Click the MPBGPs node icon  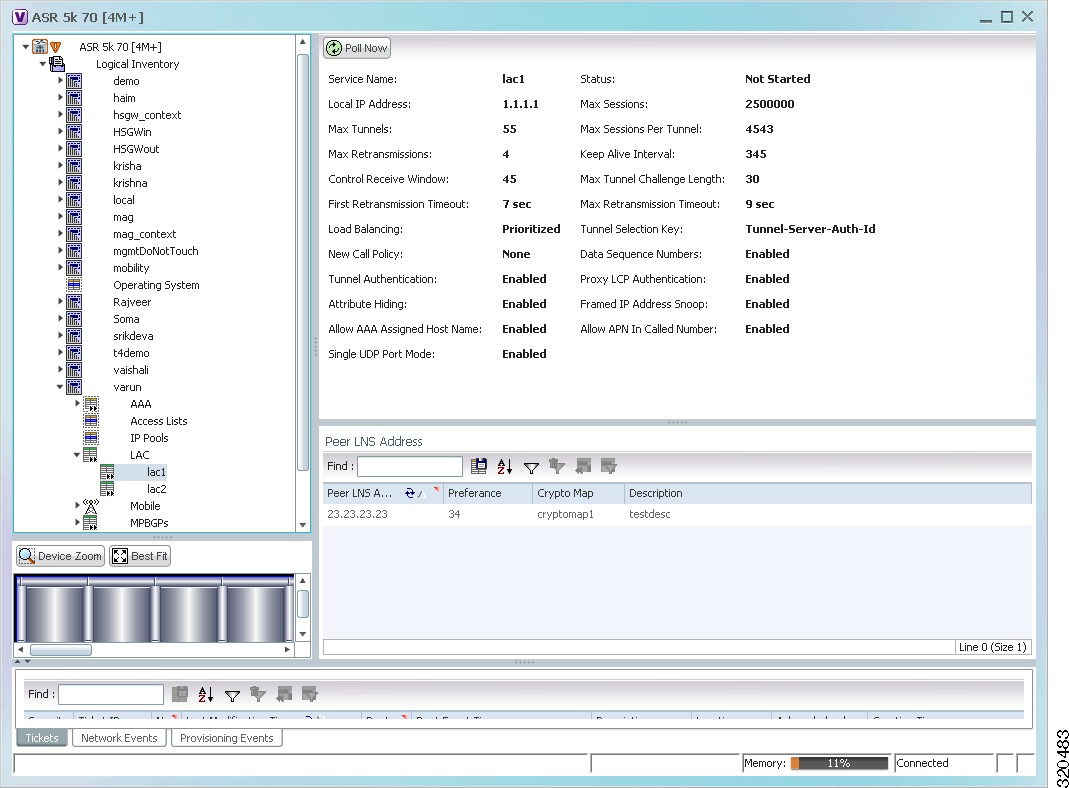click(90, 523)
